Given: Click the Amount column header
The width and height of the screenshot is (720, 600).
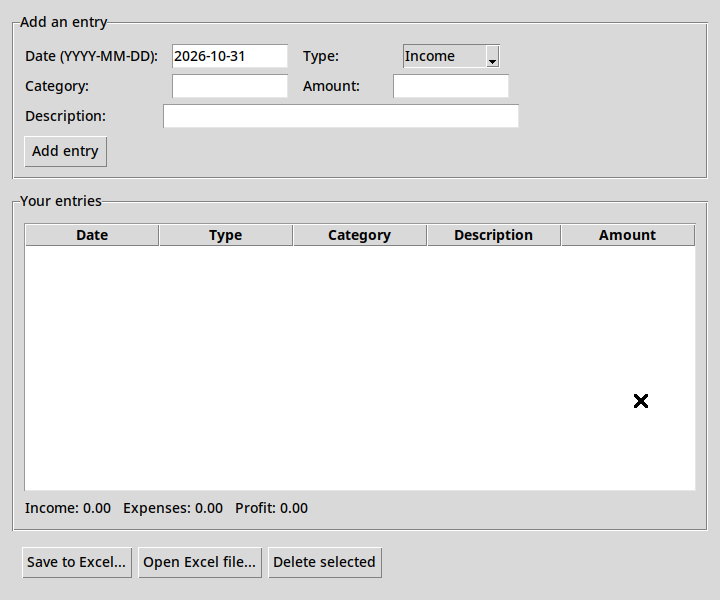Looking at the screenshot, I should tap(628, 235).
